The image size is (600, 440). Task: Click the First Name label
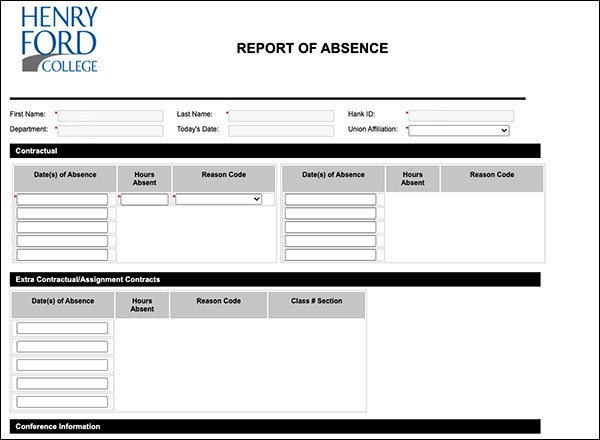point(28,114)
